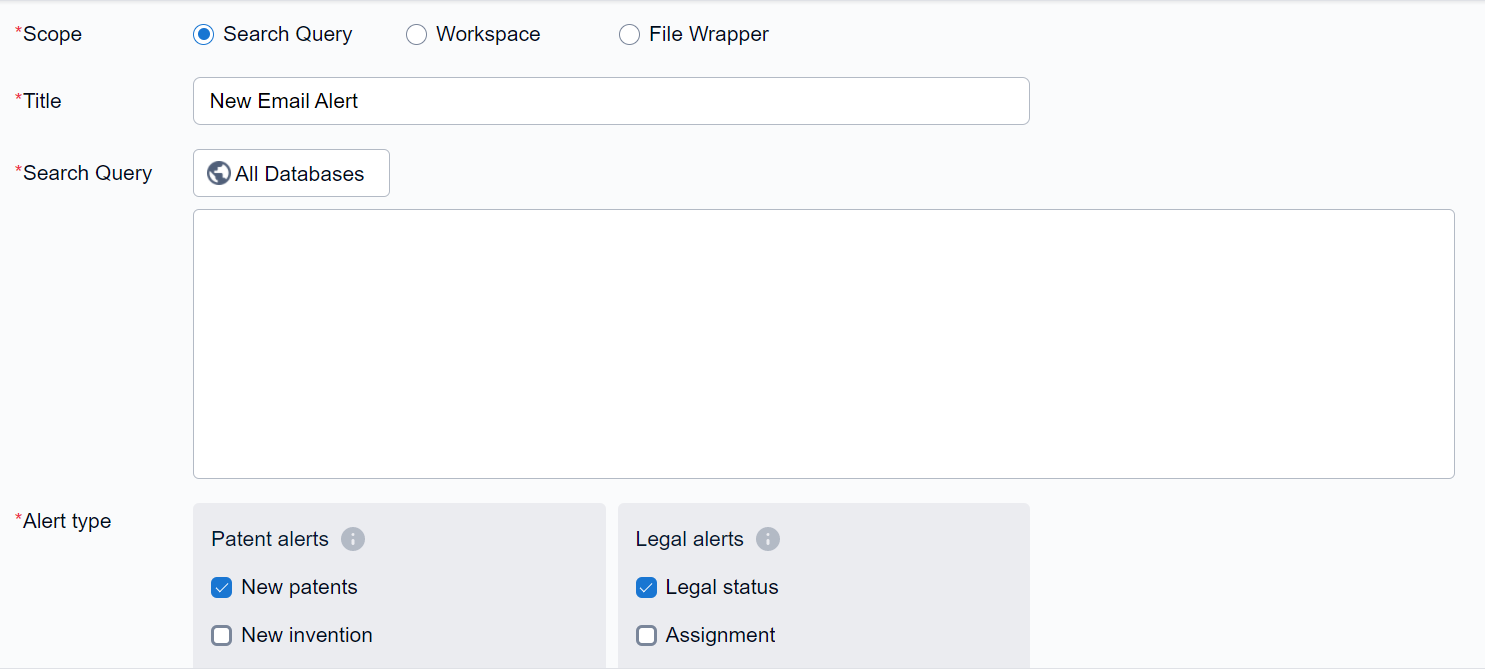Uncheck the New patents checkbox
The width and height of the screenshot is (1485, 669).
click(x=222, y=588)
